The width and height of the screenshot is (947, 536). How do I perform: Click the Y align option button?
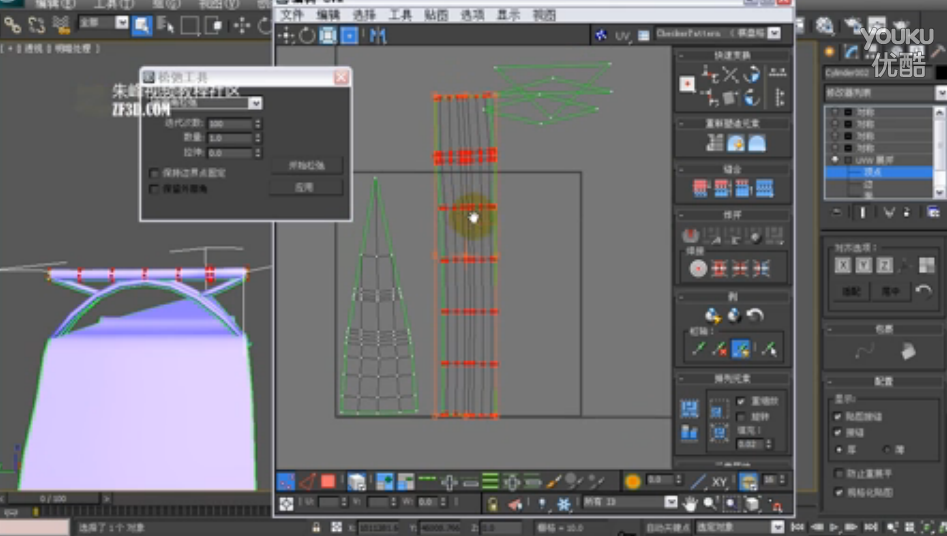[x=864, y=265]
